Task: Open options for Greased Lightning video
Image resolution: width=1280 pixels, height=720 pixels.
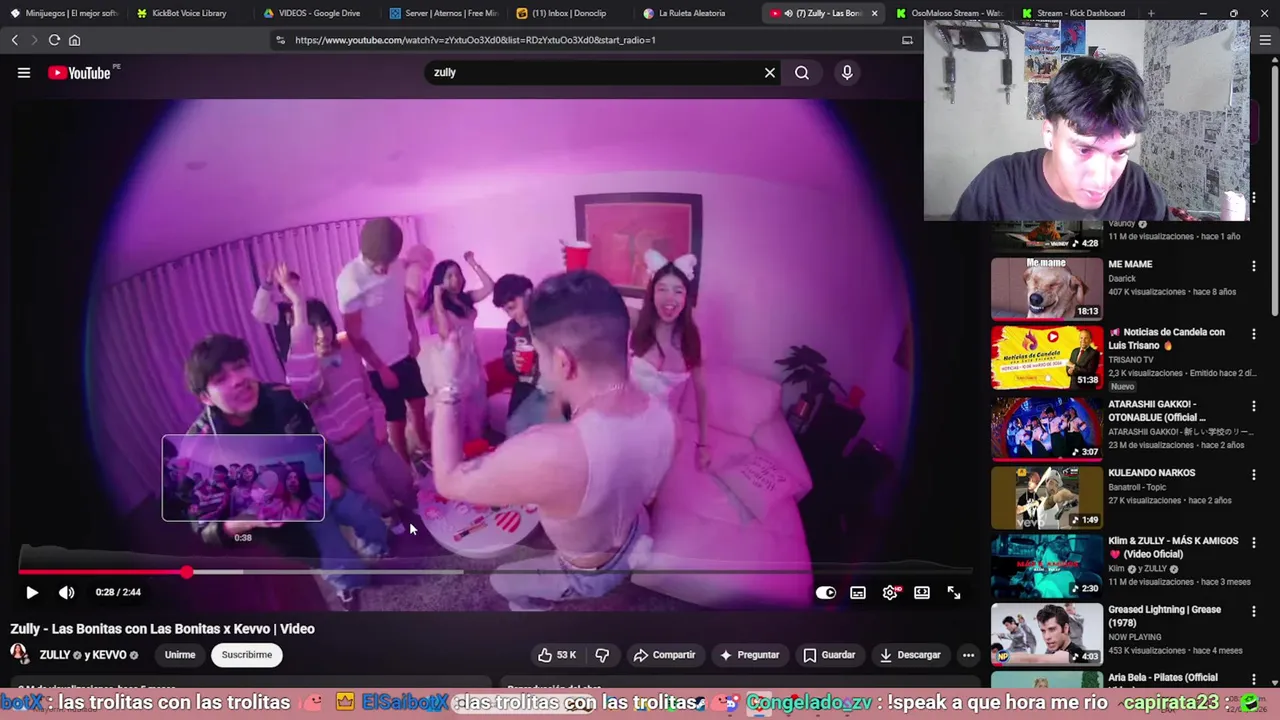Action: point(1253,610)
